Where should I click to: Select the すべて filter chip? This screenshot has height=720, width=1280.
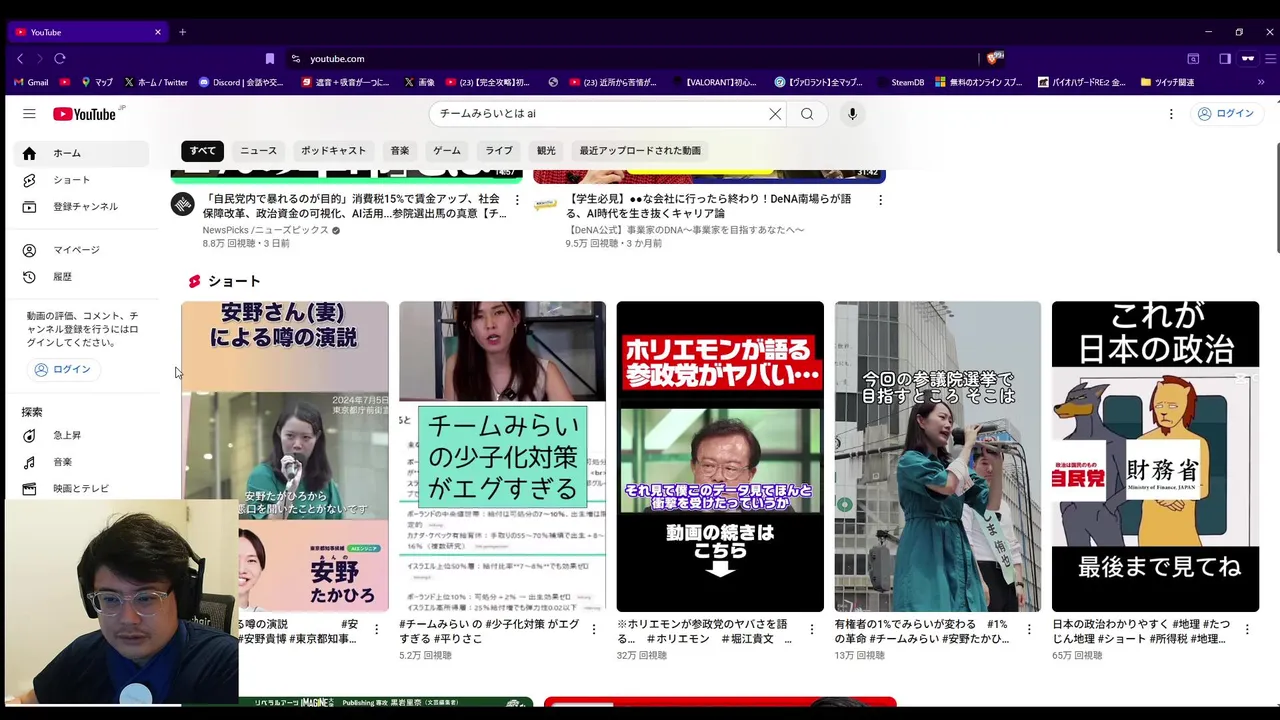(203, 150)
